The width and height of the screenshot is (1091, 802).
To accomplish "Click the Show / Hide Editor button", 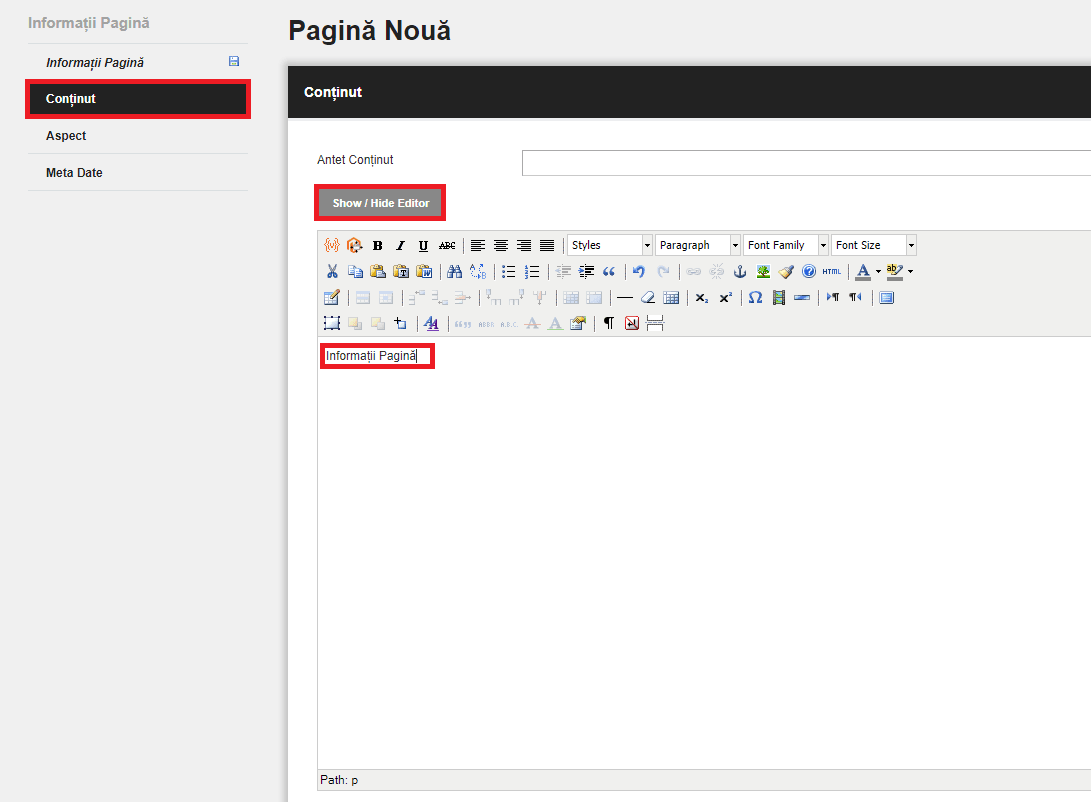I will tap(381, 203).
